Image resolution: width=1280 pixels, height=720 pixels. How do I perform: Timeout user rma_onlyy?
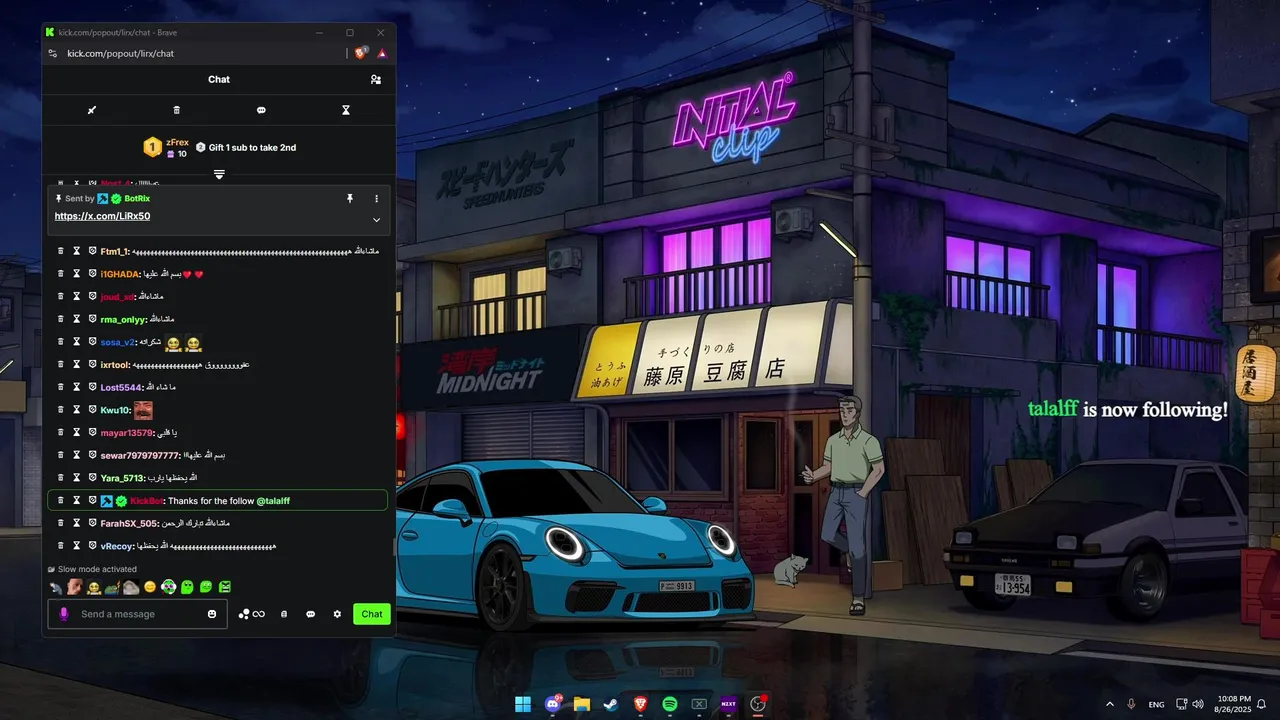point(76,319)
